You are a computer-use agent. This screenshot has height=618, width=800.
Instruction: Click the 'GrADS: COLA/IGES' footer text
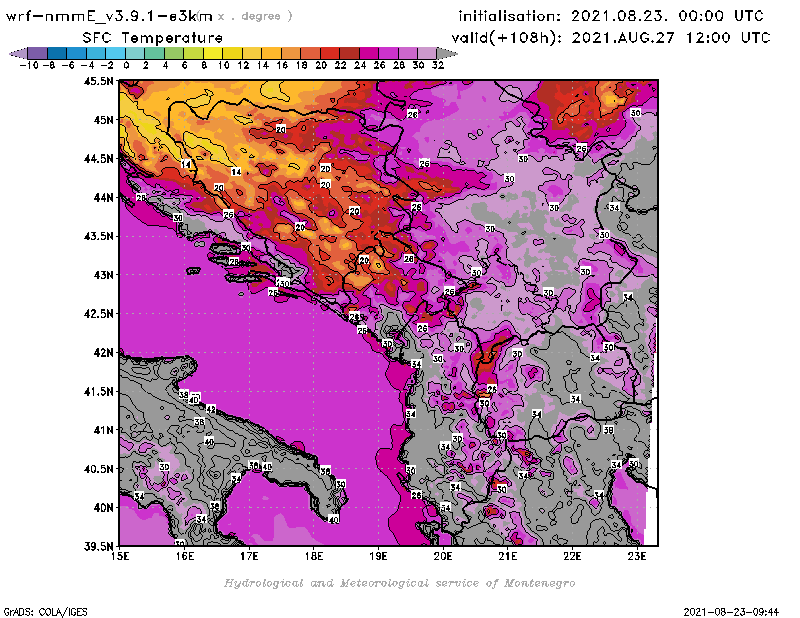(45, 612)
